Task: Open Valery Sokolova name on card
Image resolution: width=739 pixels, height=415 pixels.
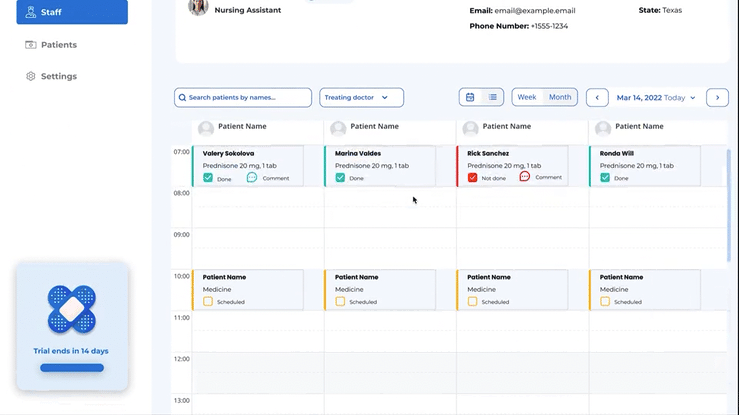Action: [x=229, y=153]
